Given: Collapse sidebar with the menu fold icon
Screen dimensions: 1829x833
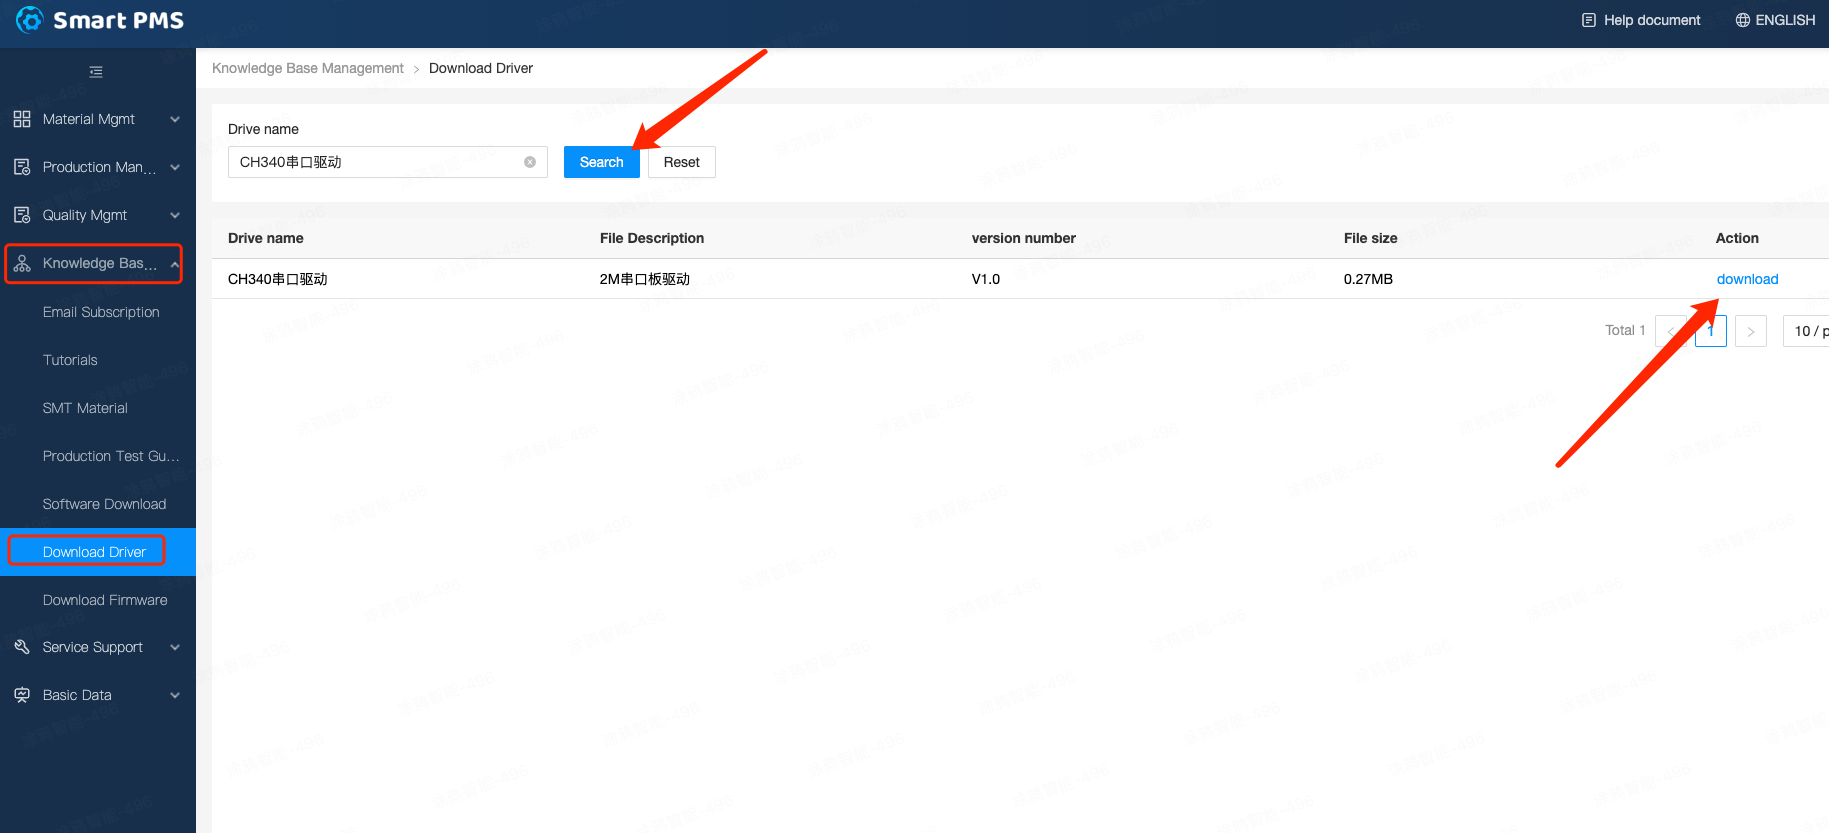Looking at the screenshot, I should point(96,72).
